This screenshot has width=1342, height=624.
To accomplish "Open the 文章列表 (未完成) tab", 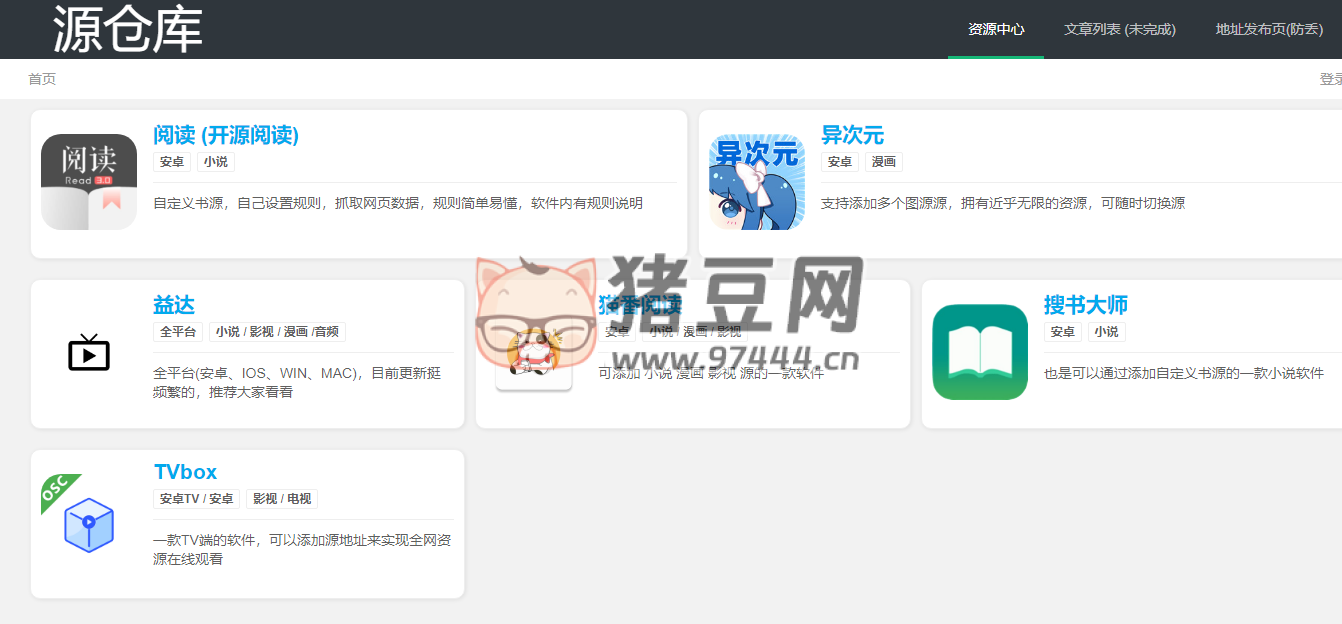I will pos(1119,29).
